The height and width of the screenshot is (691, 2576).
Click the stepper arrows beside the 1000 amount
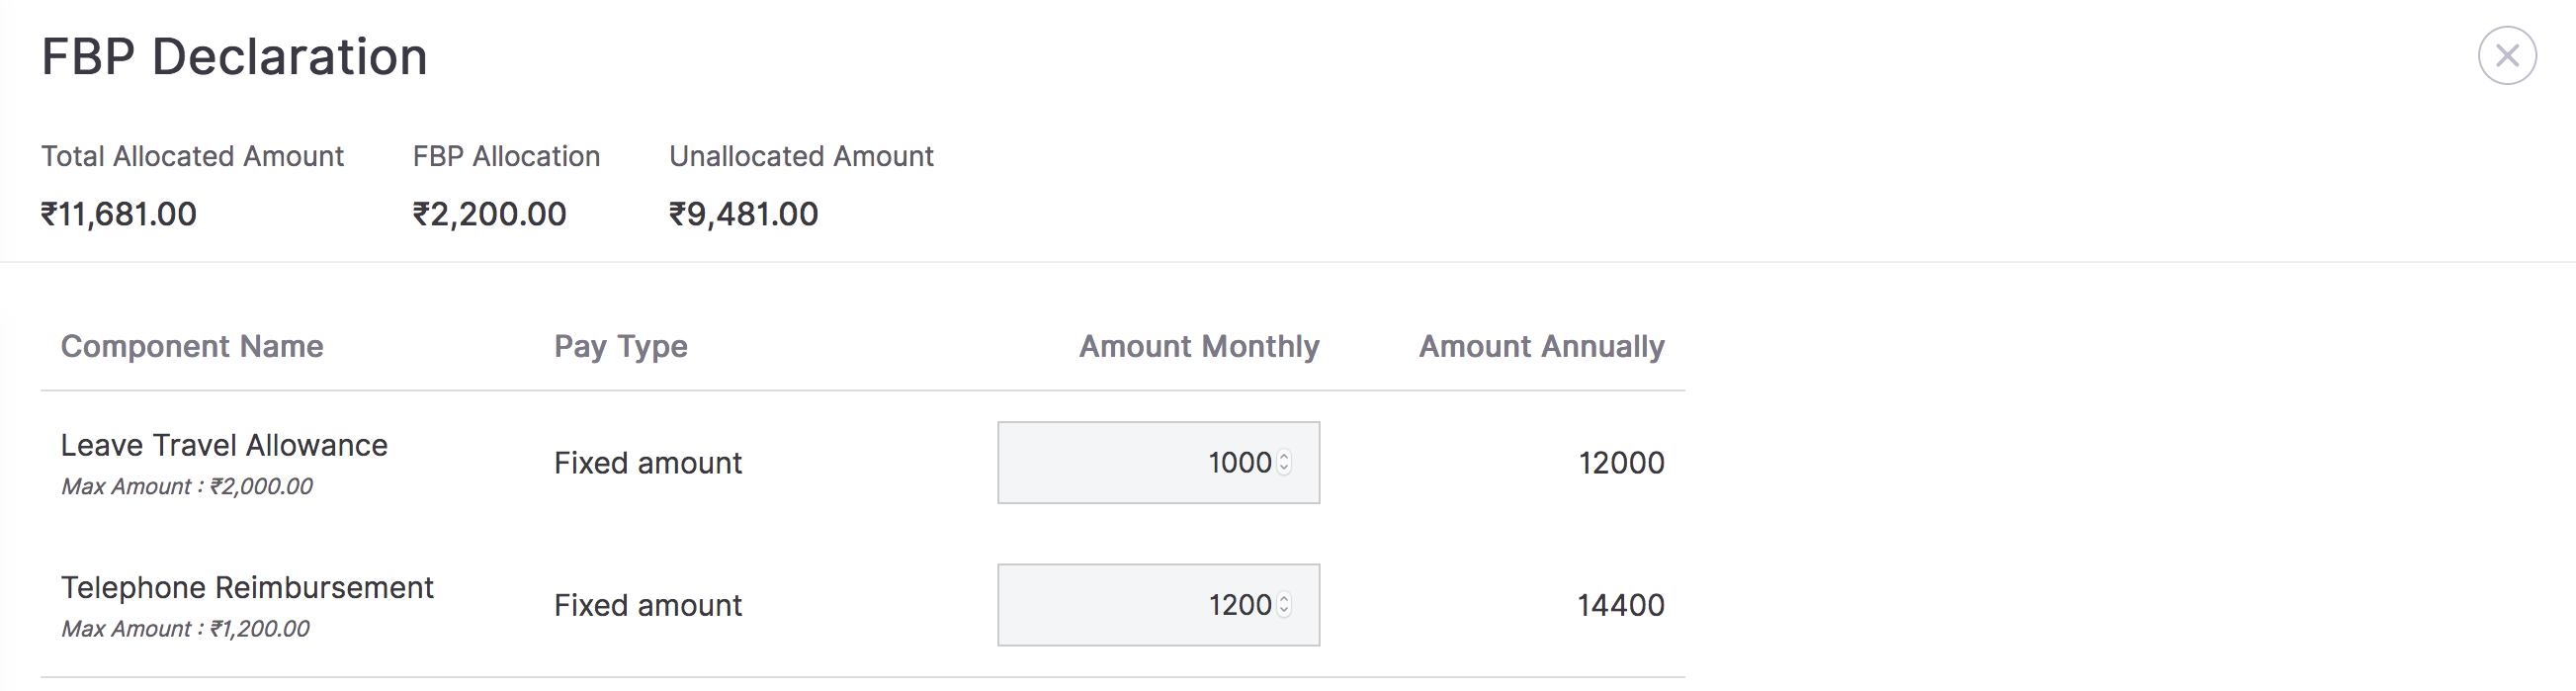tap(1285, 462)
